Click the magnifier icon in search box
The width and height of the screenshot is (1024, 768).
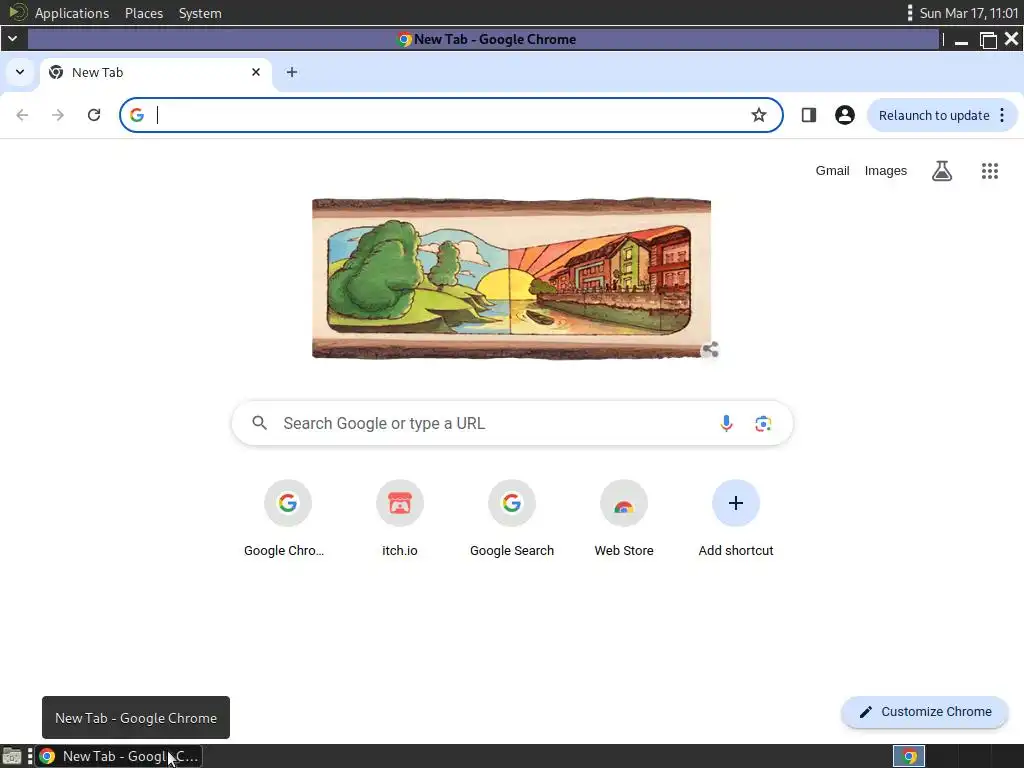(x=259, y=423)
